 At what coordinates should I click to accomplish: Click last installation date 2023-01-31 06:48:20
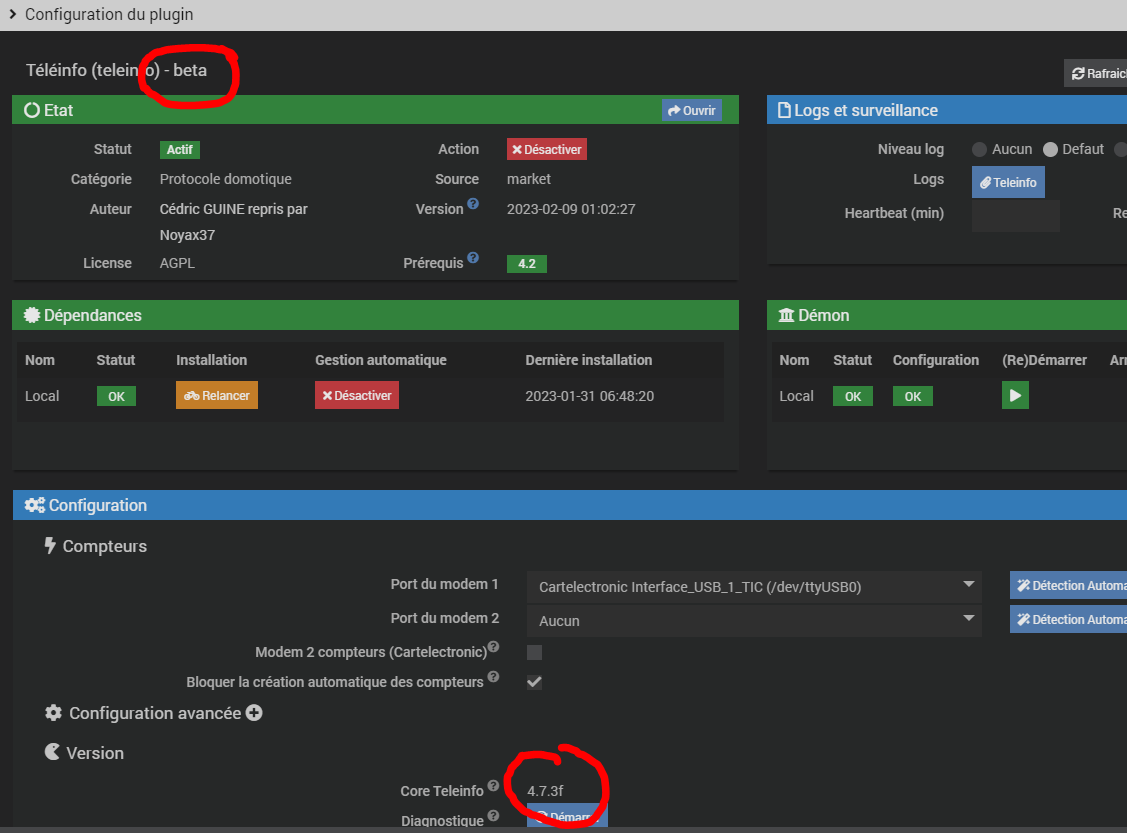click(x=589, y=396)
